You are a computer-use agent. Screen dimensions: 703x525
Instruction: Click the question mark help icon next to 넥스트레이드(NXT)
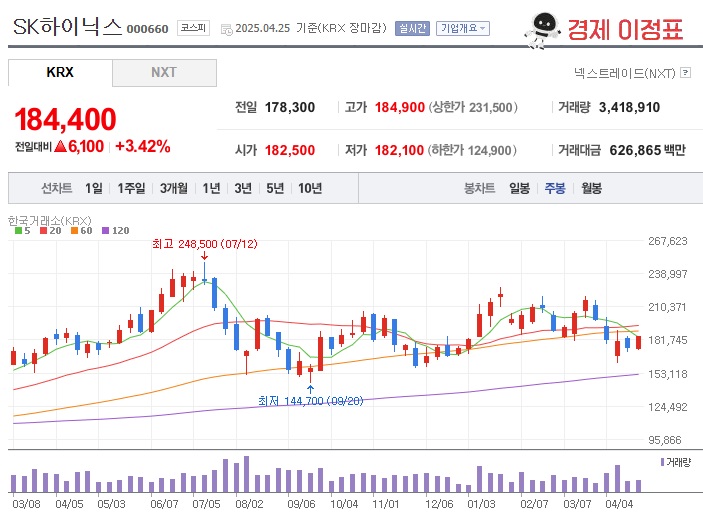tap(685, 72)
